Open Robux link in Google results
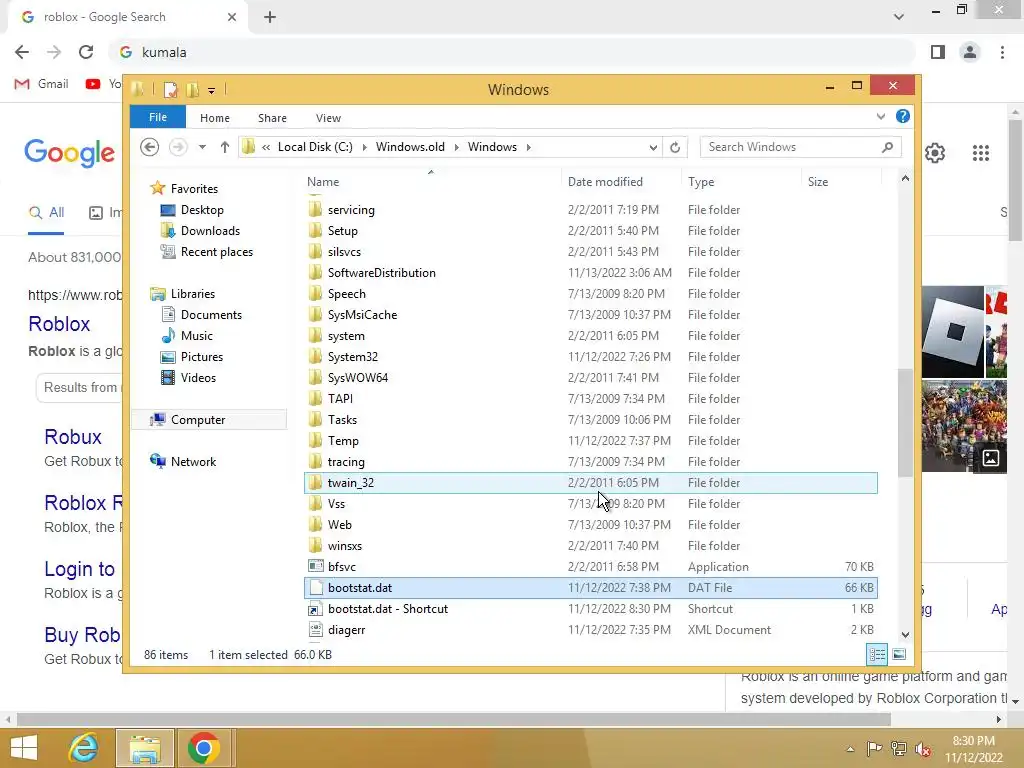Viewport: 1024px width, 768px height. 72,437
